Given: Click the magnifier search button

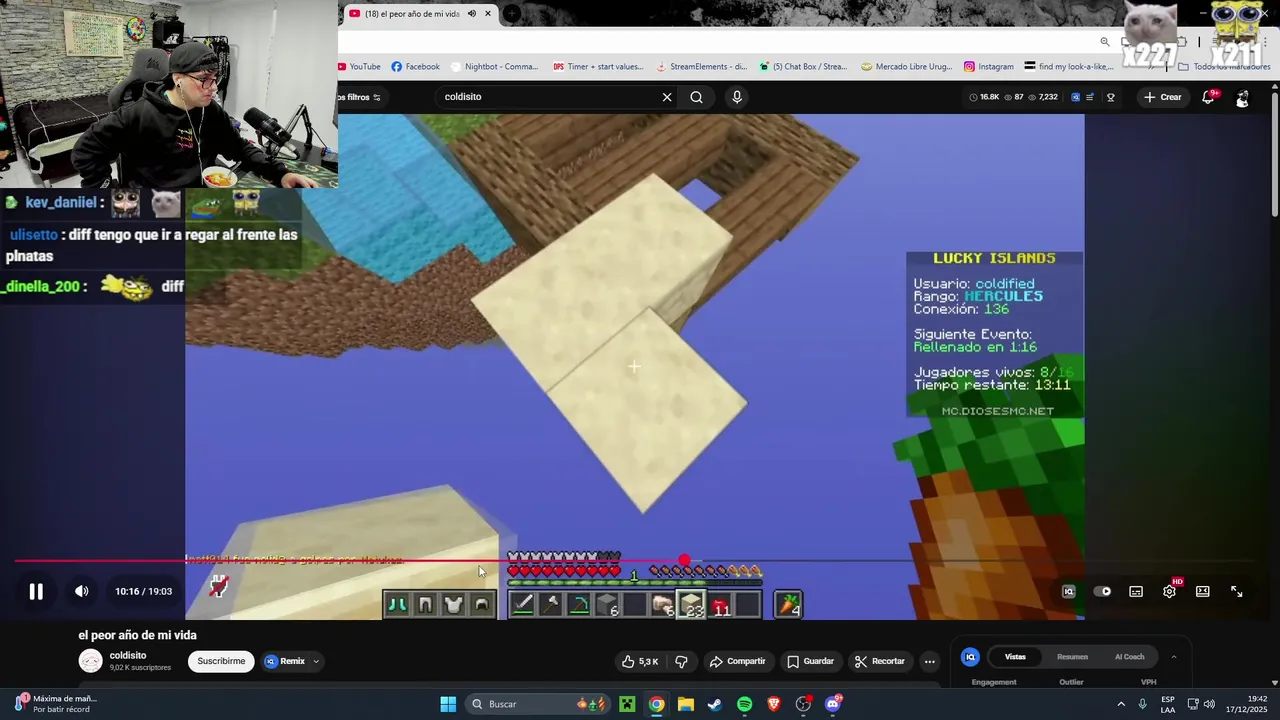Looking at the screenshot, I should tap(696, 97).
